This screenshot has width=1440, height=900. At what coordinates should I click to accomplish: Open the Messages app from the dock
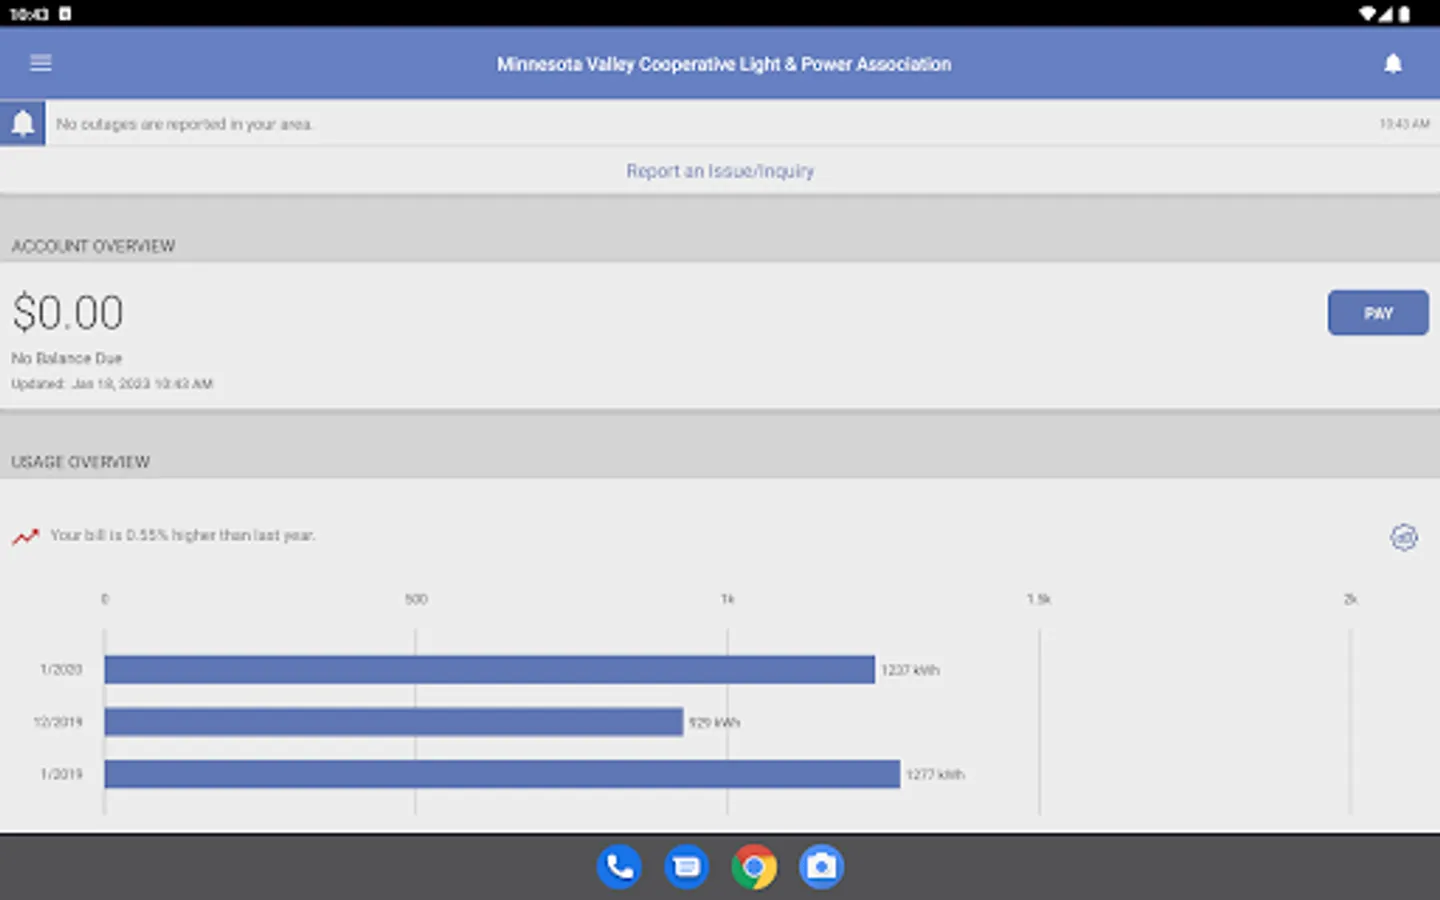coord(687,867)
